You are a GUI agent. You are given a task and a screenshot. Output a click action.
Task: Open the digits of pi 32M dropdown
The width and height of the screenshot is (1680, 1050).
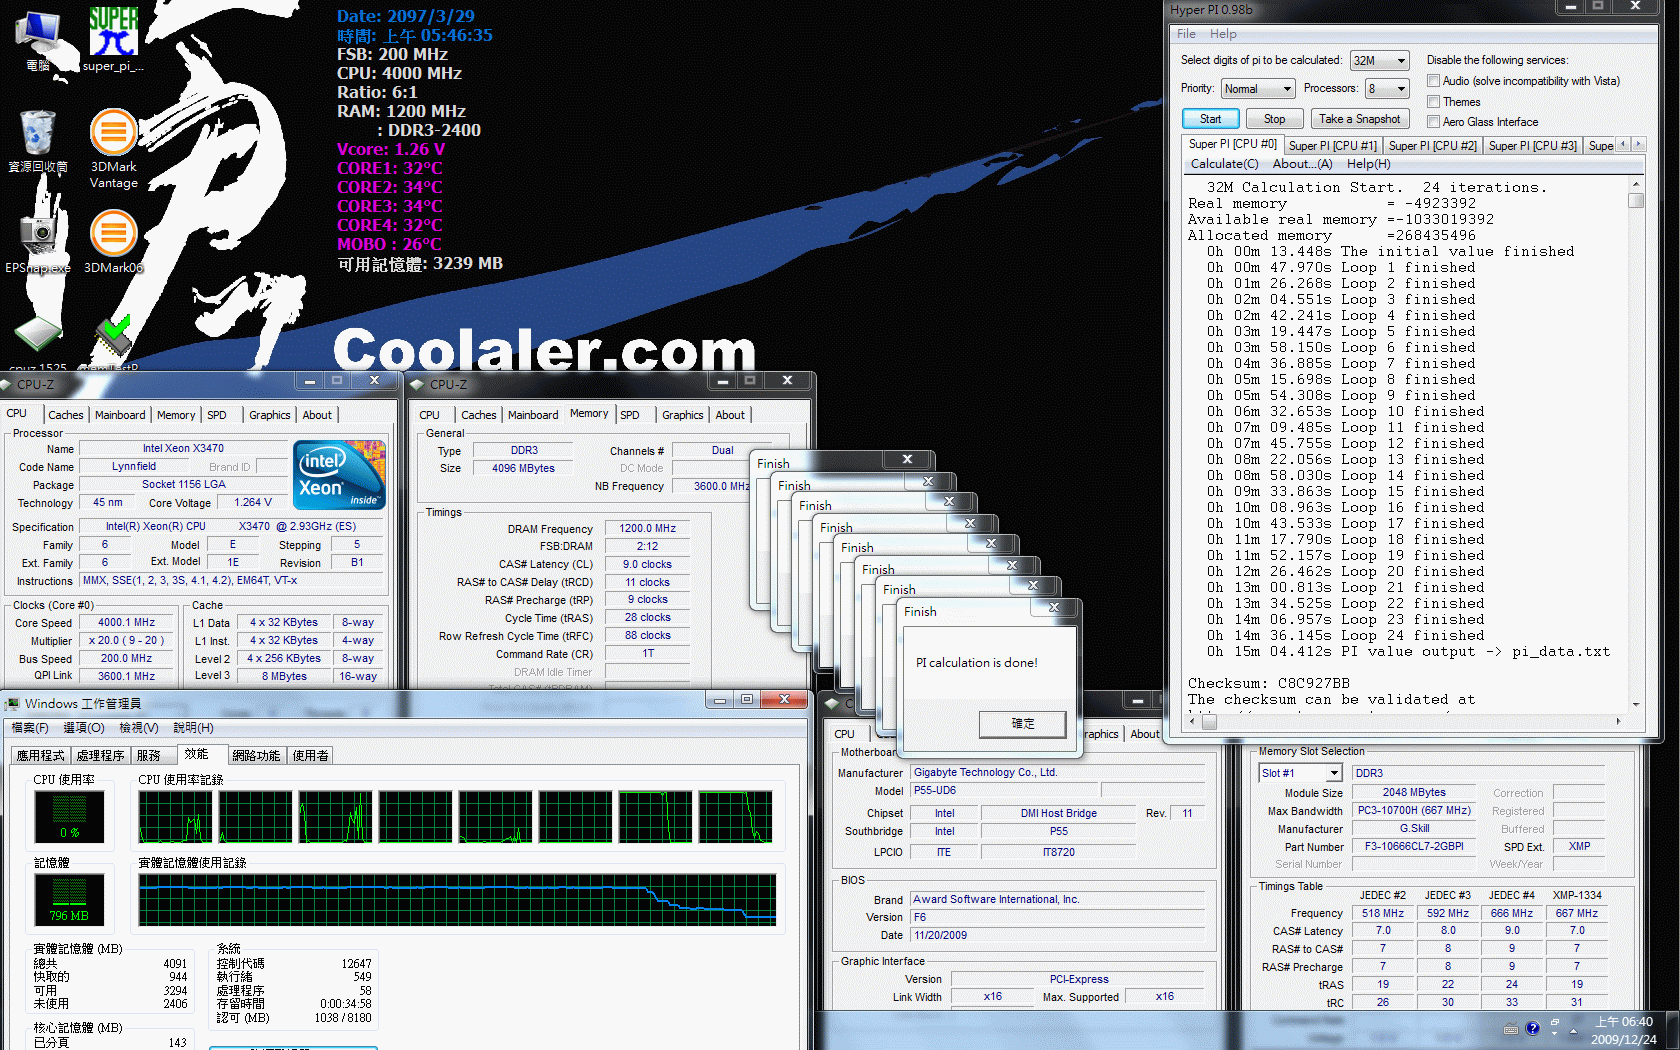click(1379, 61)
